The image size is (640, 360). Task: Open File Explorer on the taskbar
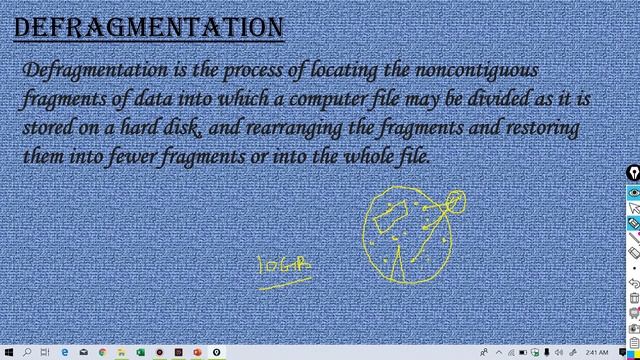click(121, 352)
